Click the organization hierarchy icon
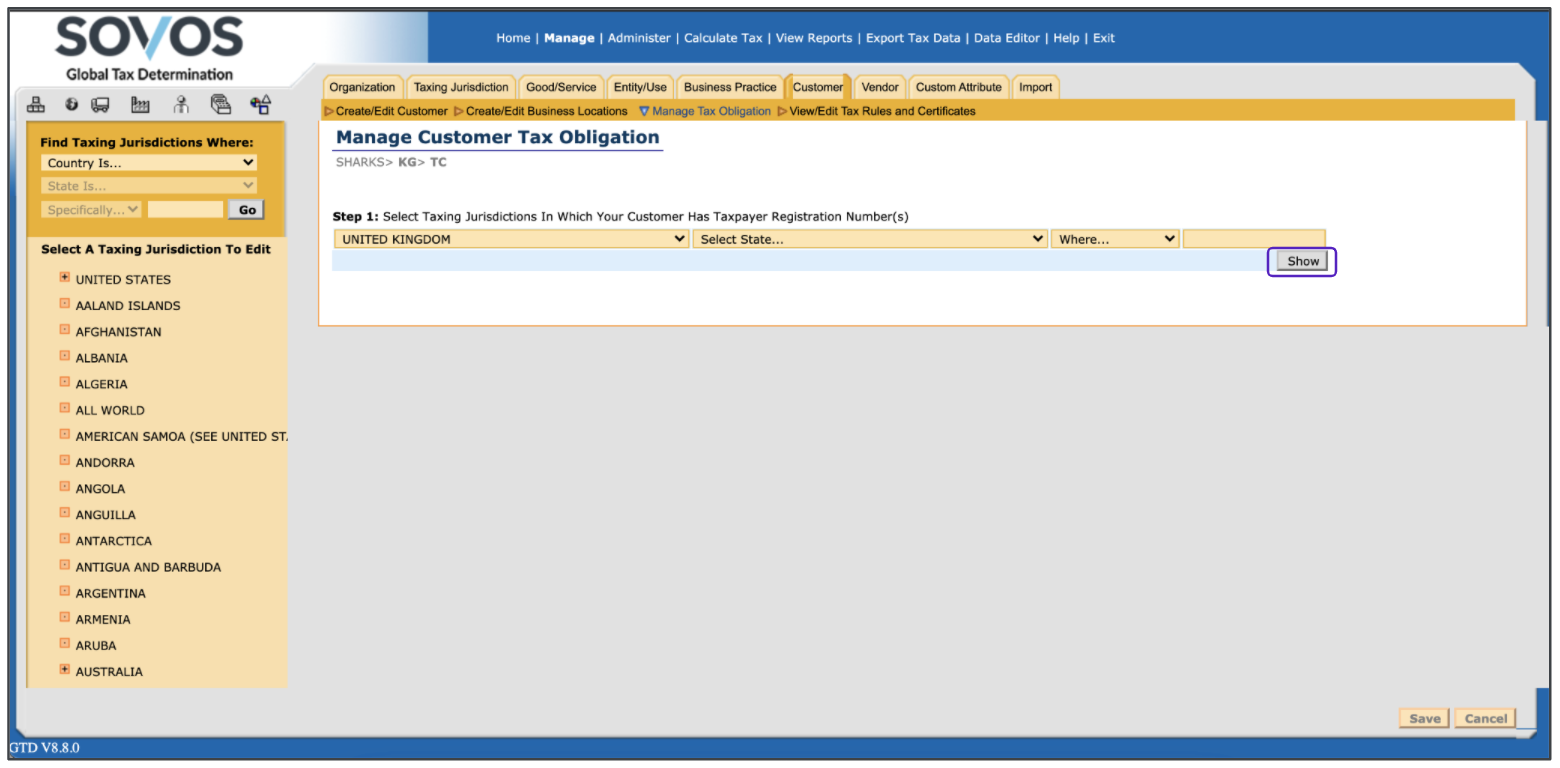 [x=36, y=104]
